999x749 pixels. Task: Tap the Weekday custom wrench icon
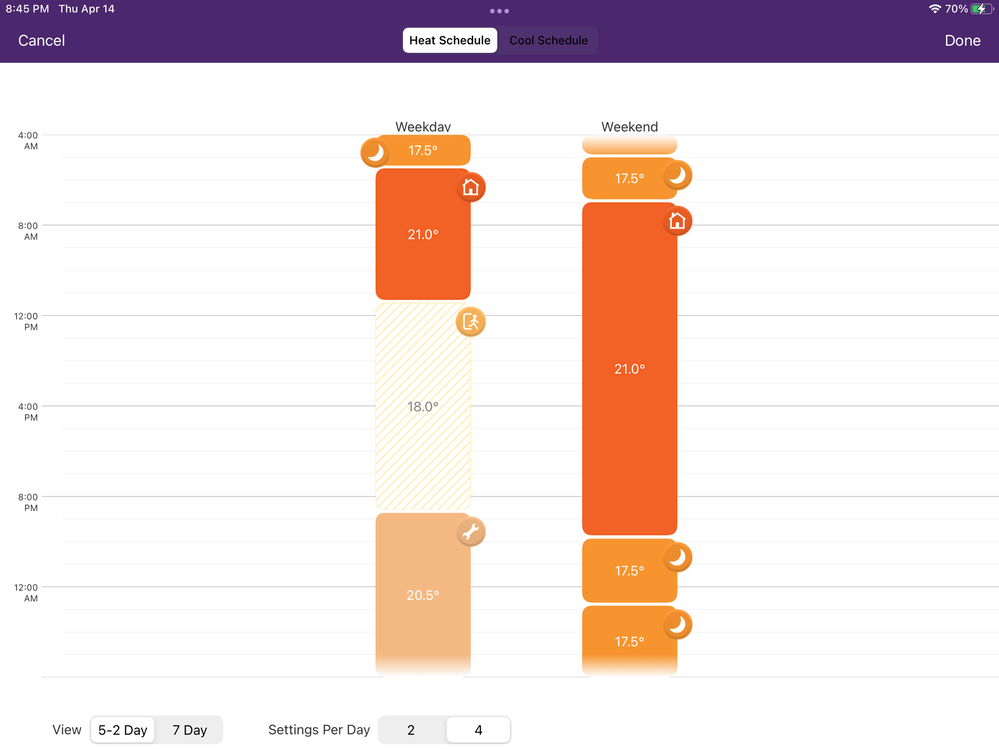pos(471,532)
